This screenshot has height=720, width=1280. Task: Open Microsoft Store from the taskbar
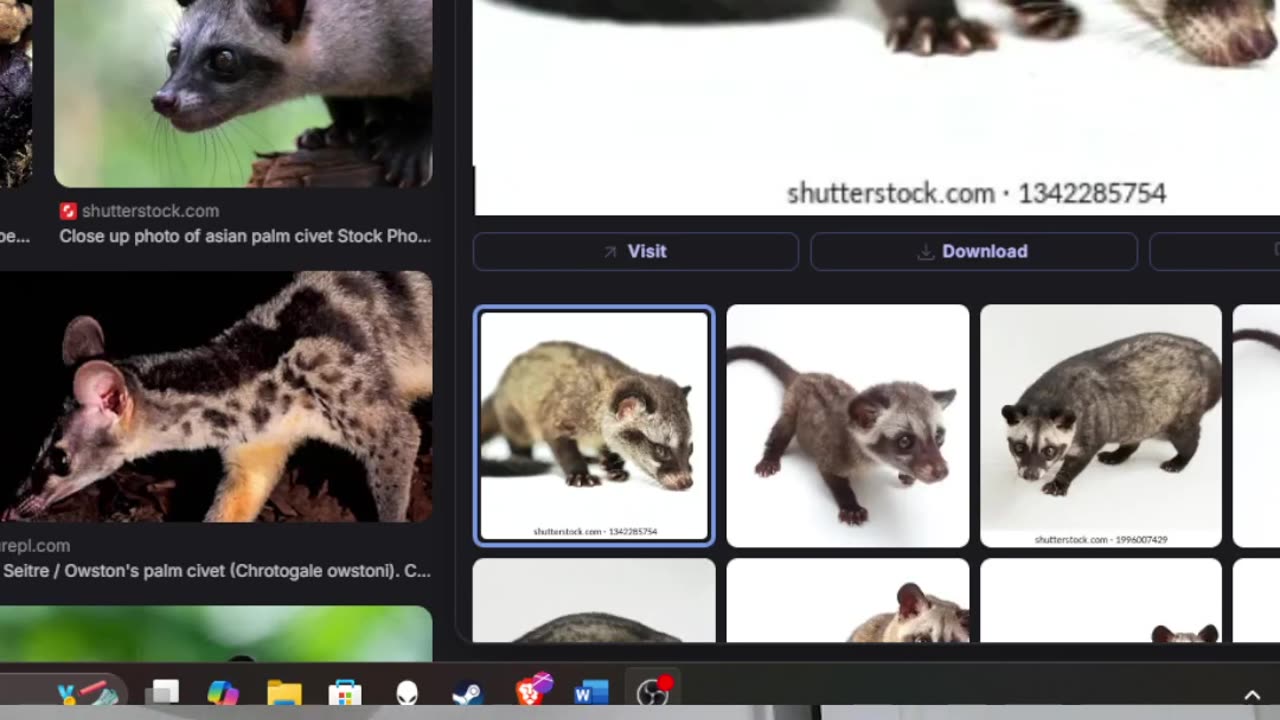(345, 692)
